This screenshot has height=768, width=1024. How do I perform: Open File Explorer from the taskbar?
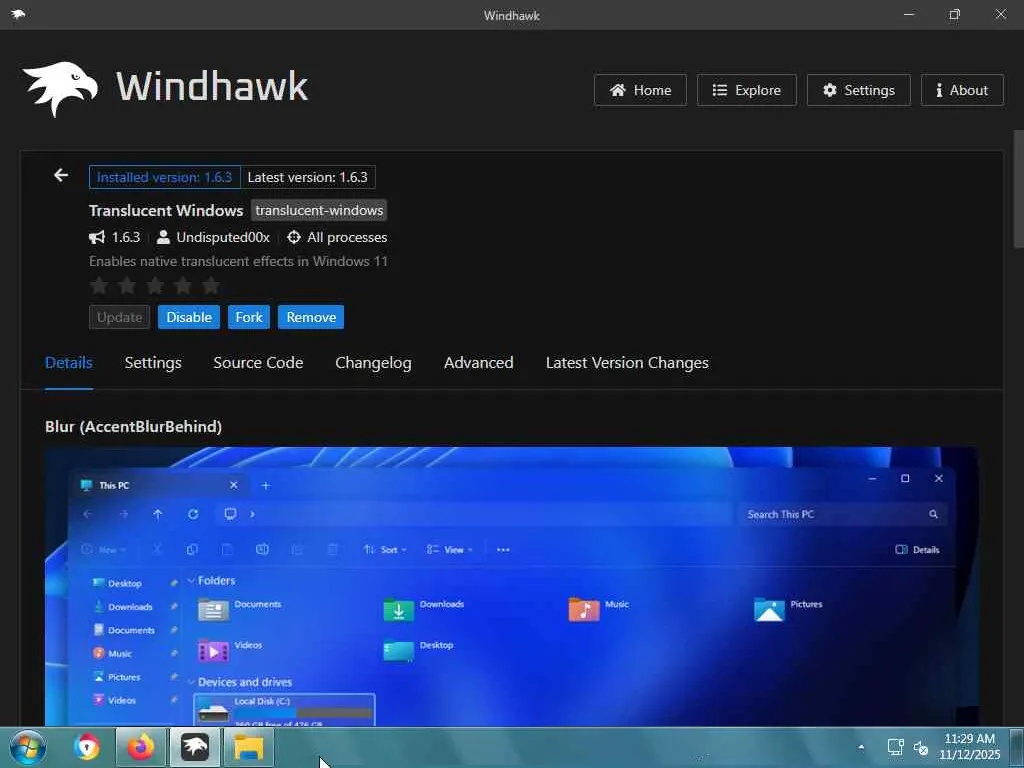(x=249, y=747)
